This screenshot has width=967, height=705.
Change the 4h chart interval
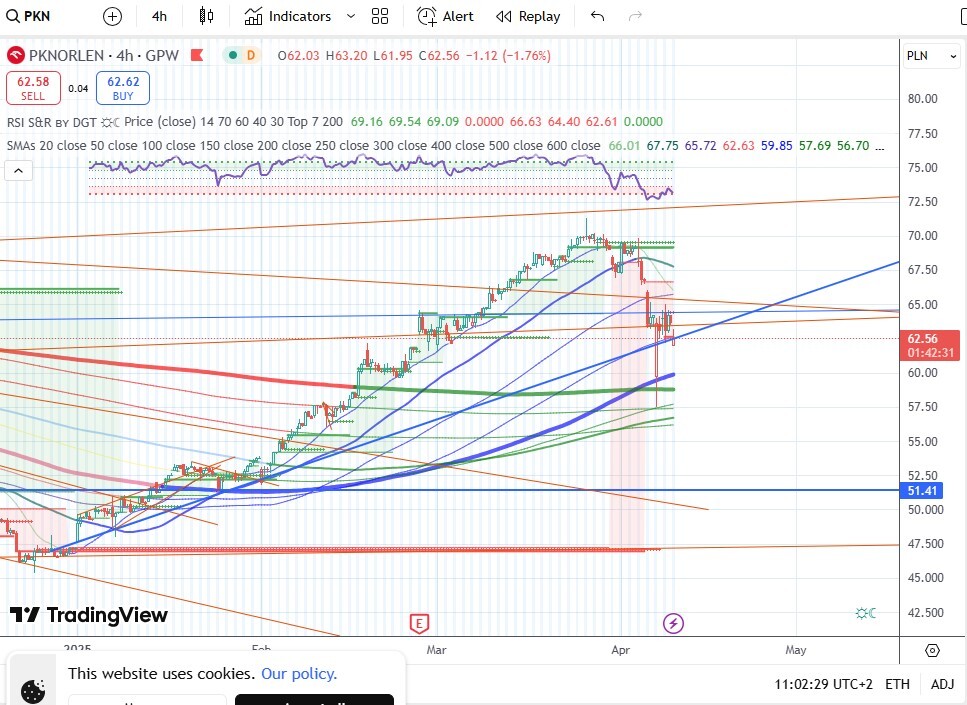coord(159,16)
